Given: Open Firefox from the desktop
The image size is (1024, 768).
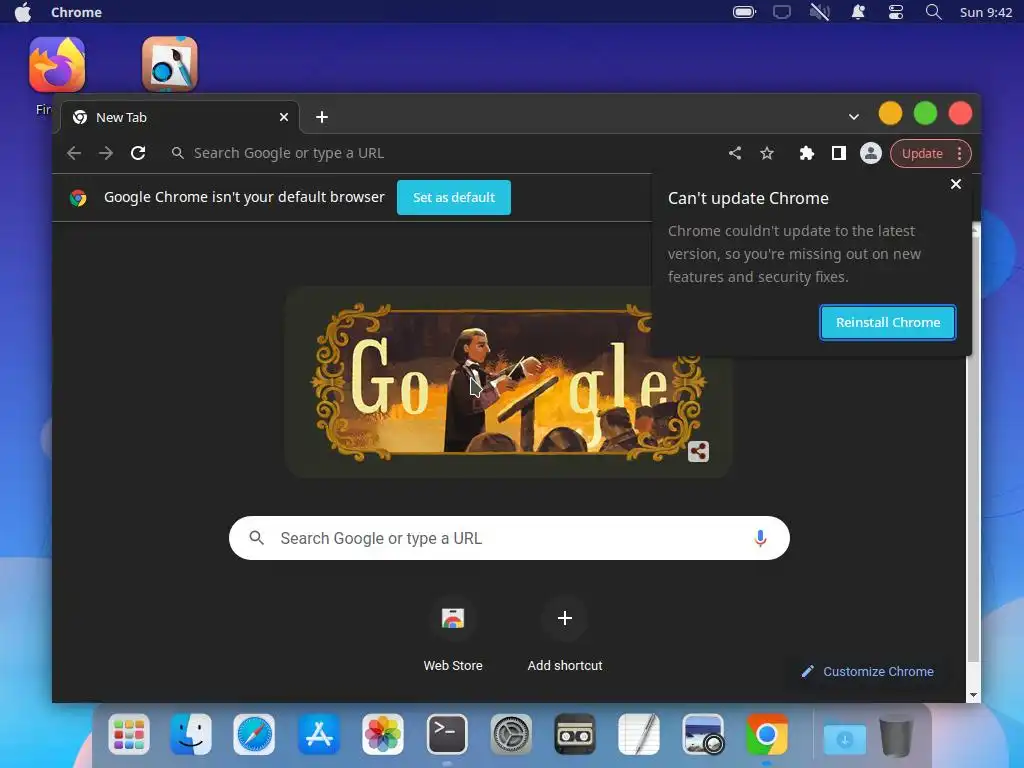Looking at the screenshot, I should click(57, 64).
